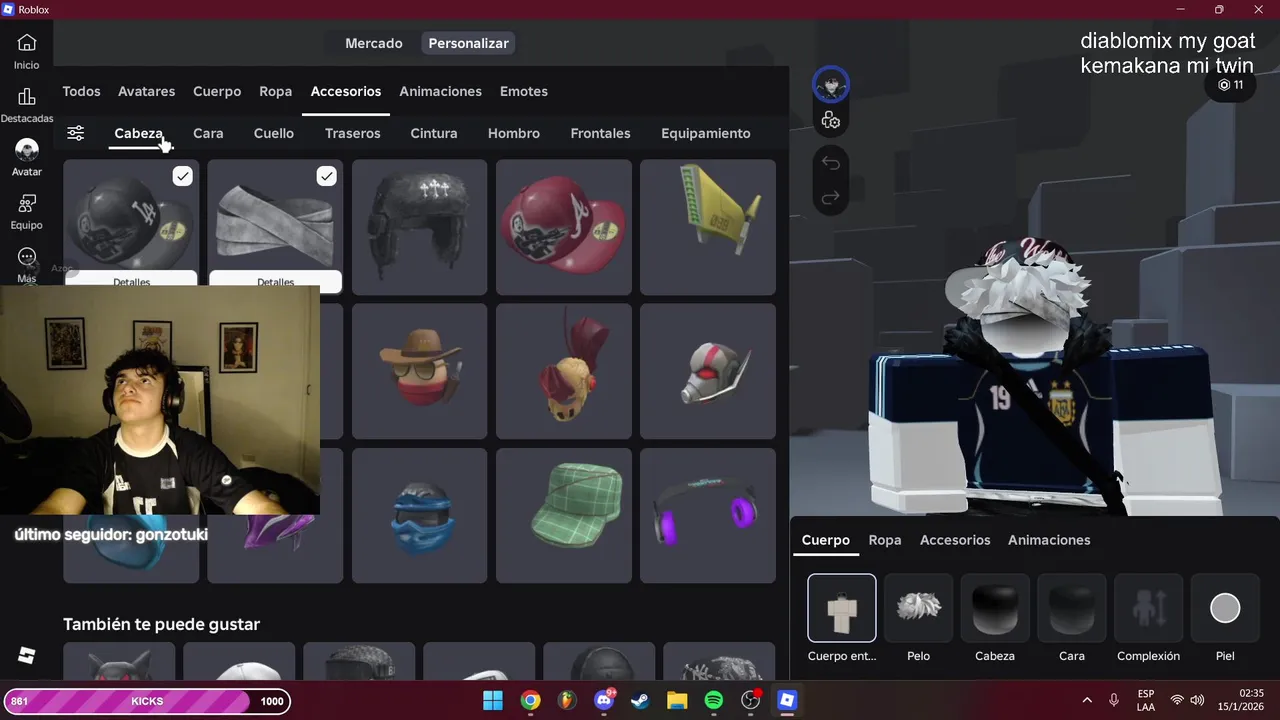Image resolution: width=1280 pixels, height=720 pixels.
Task: Open the Piel skin color swatch
Action: (1225, 608)
